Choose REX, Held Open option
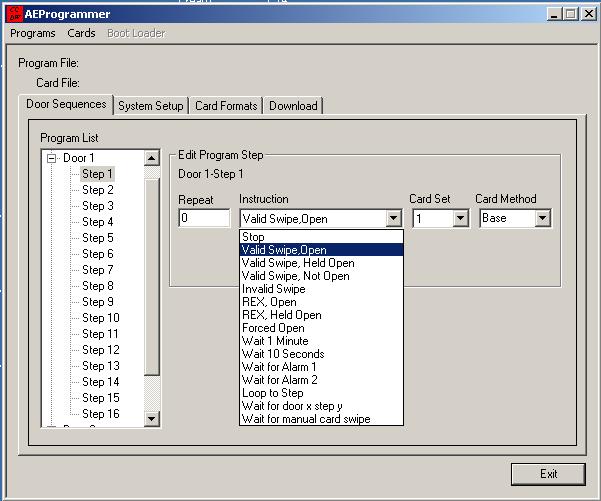 [321, 315]
